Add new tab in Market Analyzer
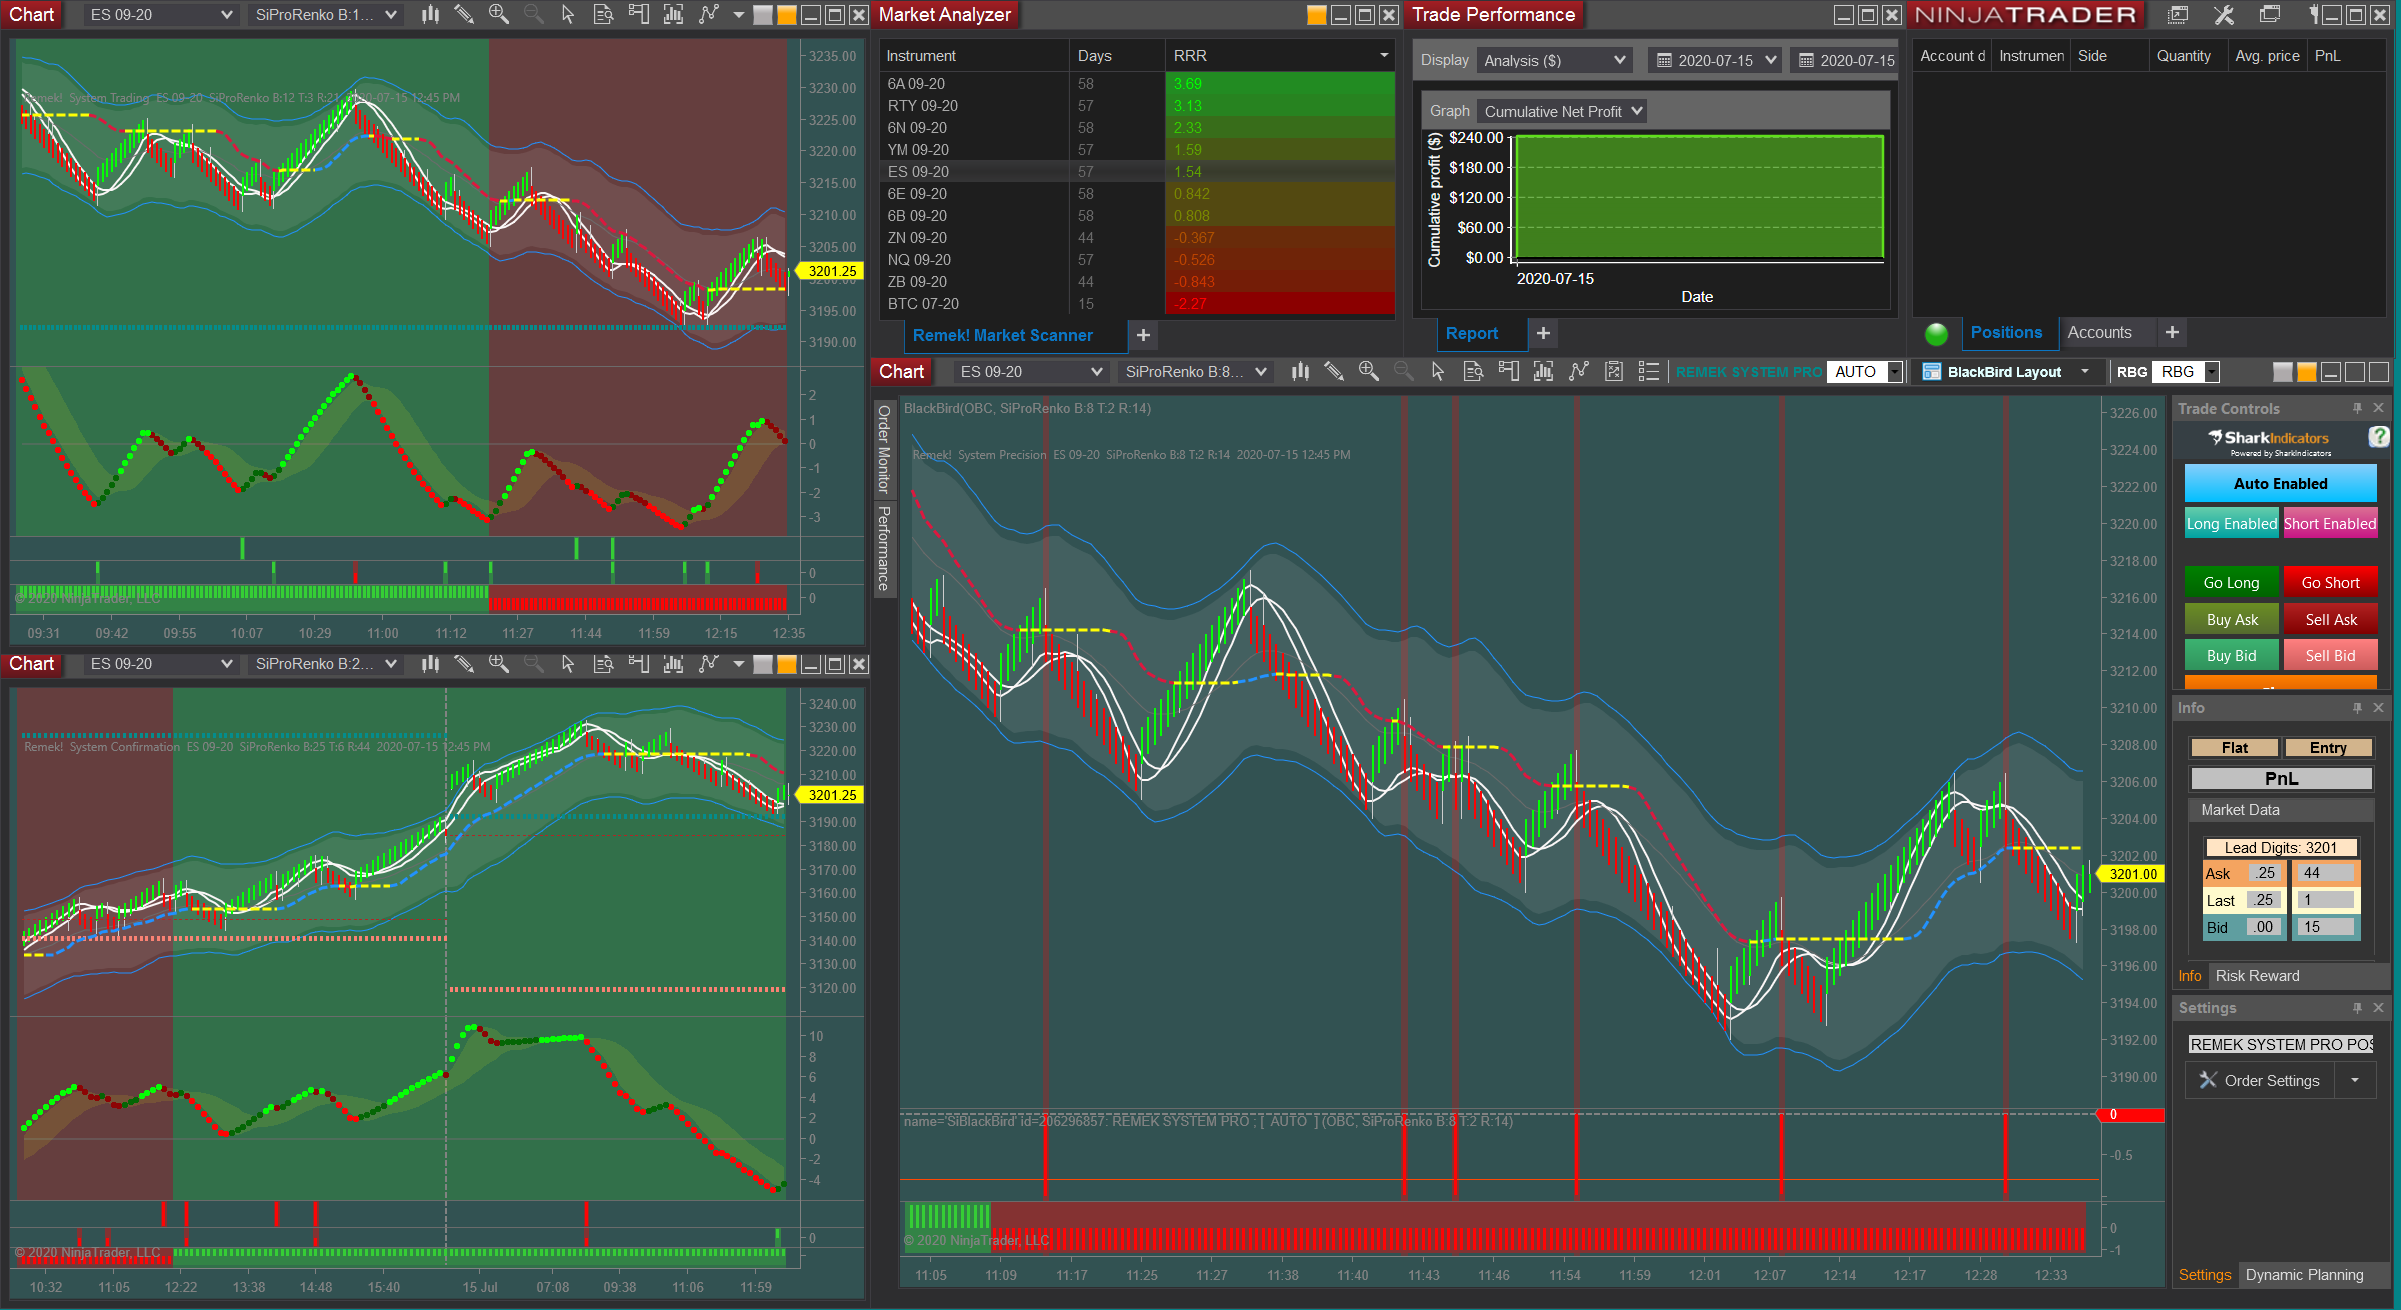 coord(1143,335)
